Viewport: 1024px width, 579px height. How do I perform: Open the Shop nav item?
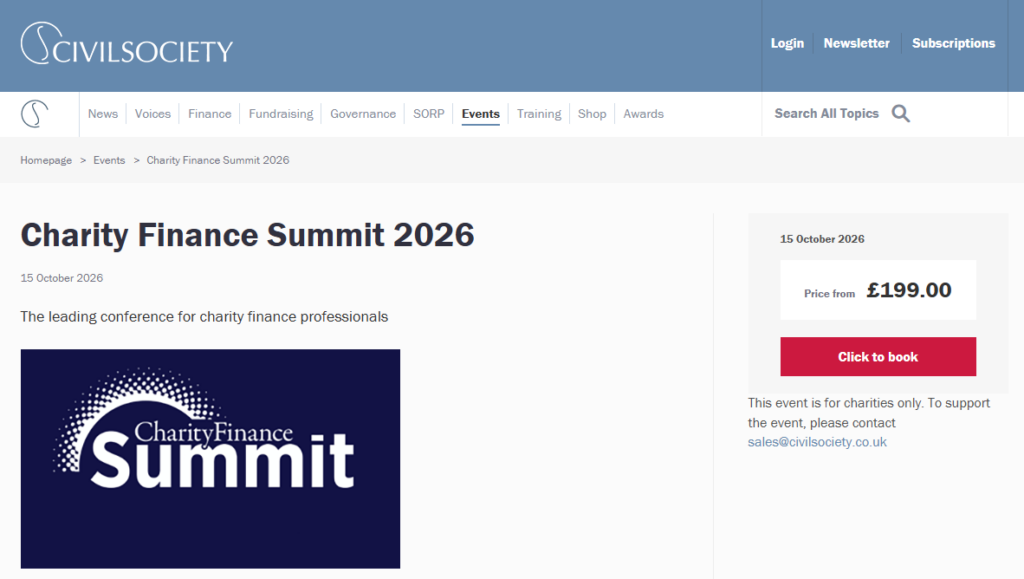click(x=592, y=114)
